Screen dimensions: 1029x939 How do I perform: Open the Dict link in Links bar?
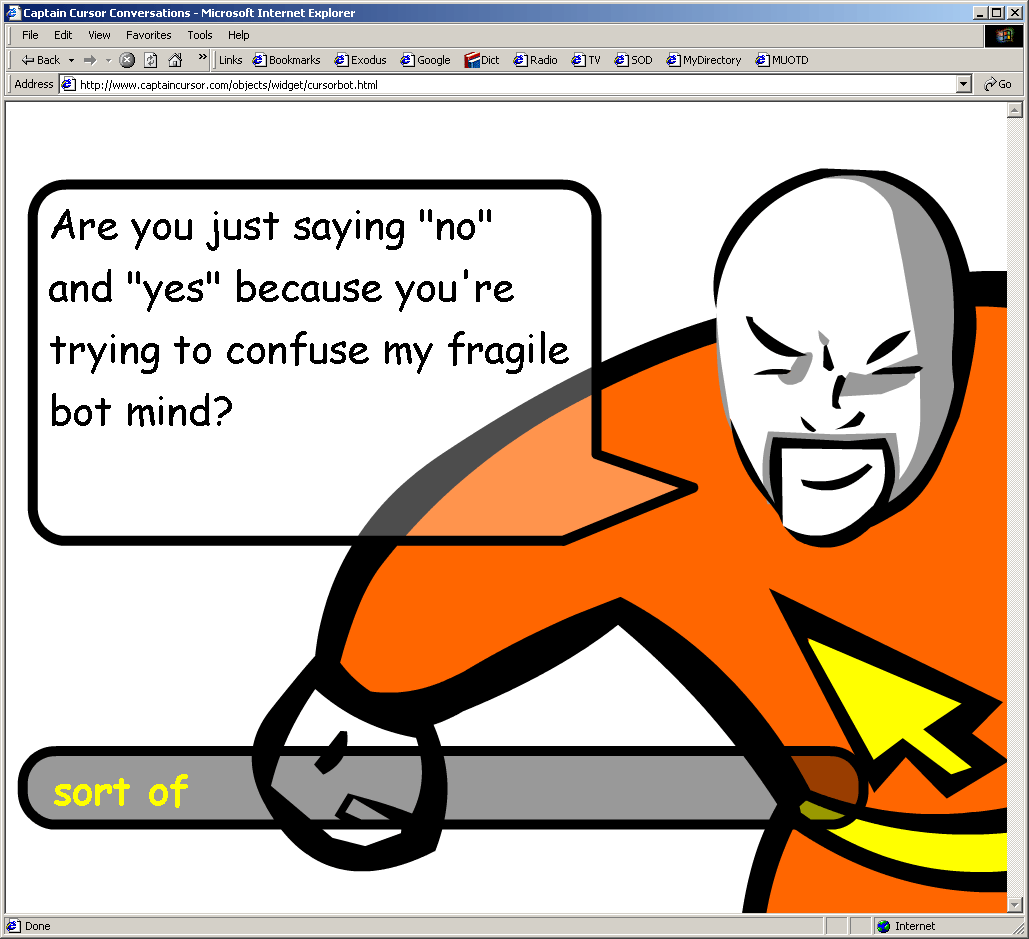coord(482,60)
